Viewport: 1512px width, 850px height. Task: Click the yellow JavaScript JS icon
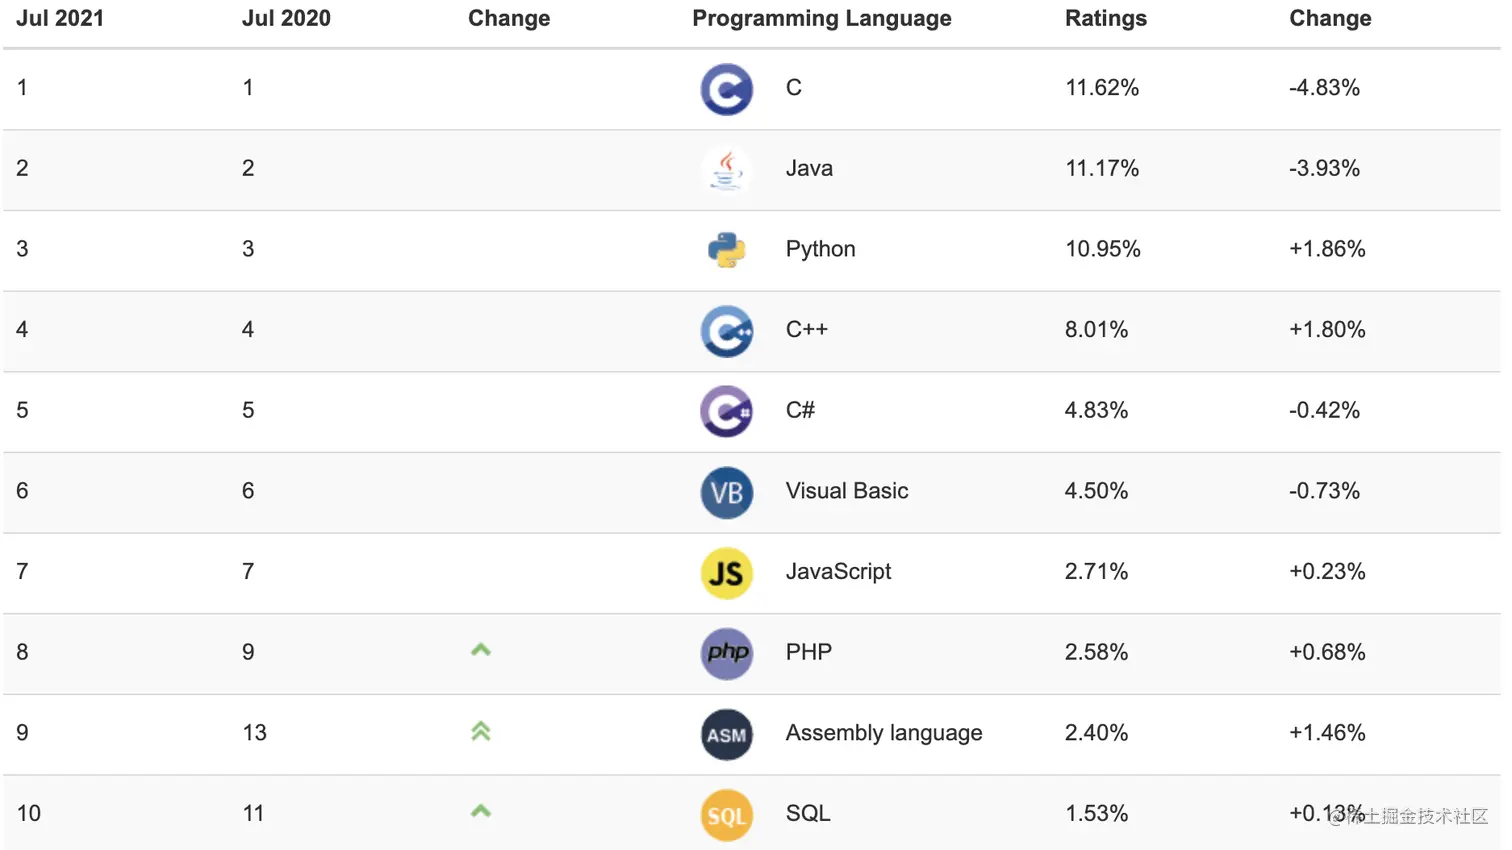726,573
